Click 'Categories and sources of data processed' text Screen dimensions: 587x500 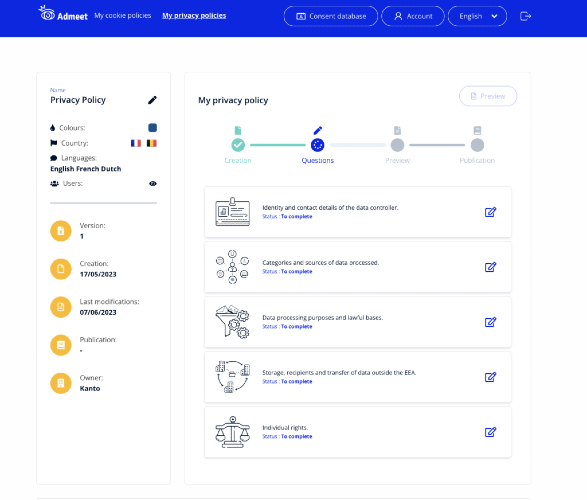tap(321, 263)
